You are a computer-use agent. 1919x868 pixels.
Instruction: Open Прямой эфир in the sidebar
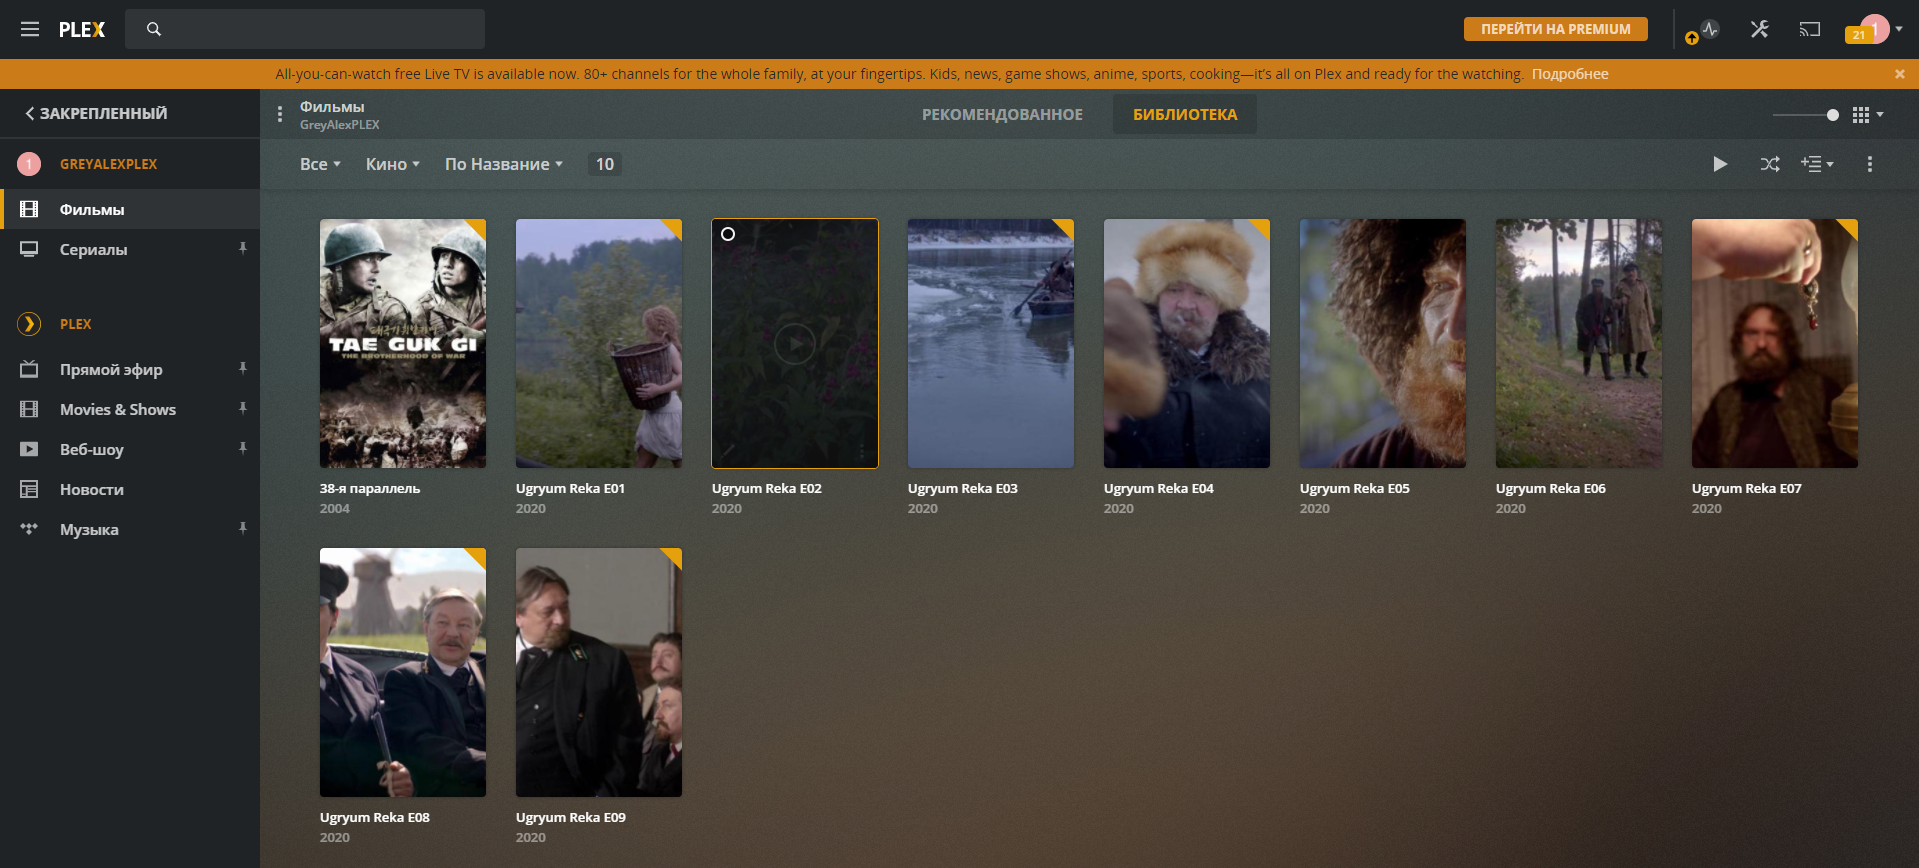(111, 369)
